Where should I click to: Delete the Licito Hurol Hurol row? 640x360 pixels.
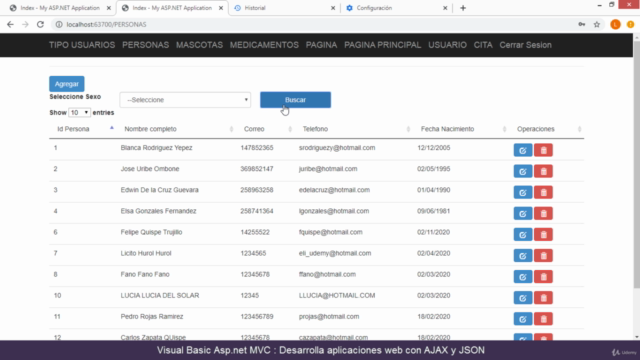[x=543, y=256]
